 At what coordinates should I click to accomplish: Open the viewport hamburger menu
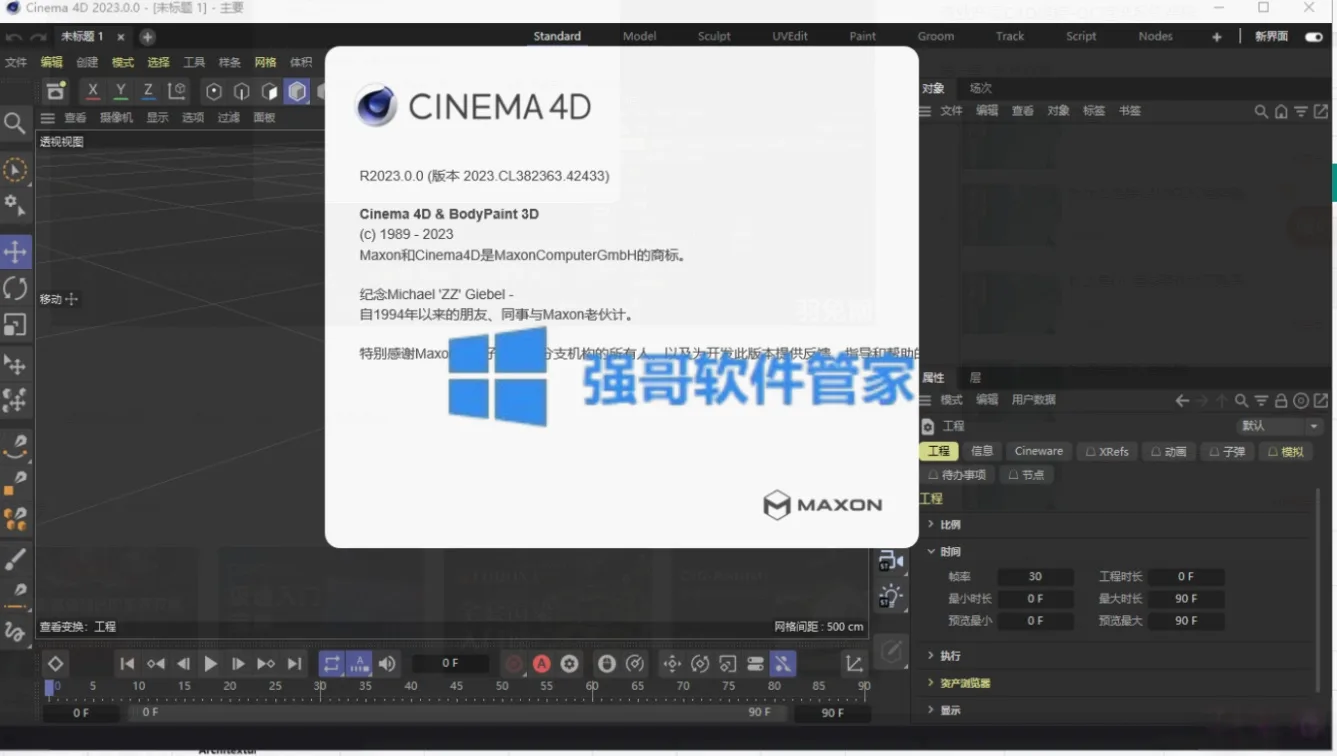point(47,117)
